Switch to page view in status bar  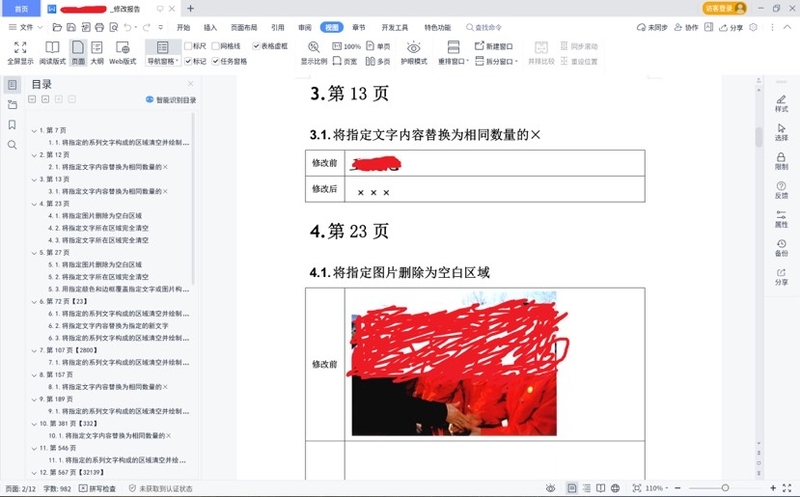pos(572,488)
